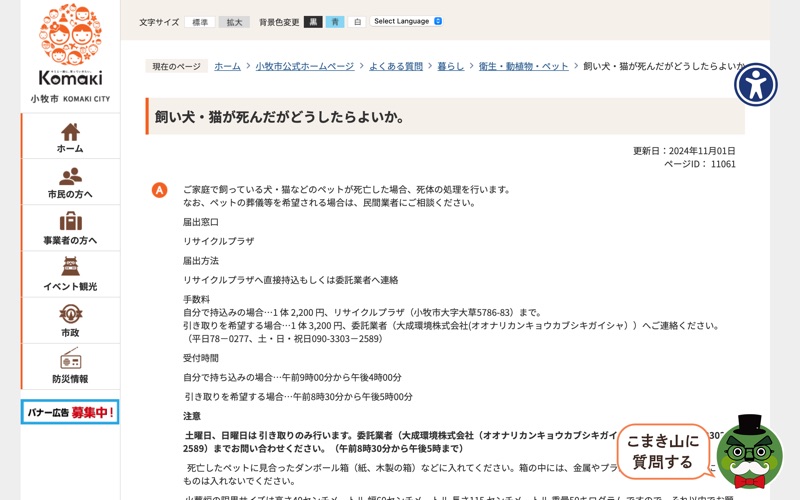Open よくある質問 breadcrumb link
Image resolution: width=800 pixels, height=500 pixels.
[396, 66]
